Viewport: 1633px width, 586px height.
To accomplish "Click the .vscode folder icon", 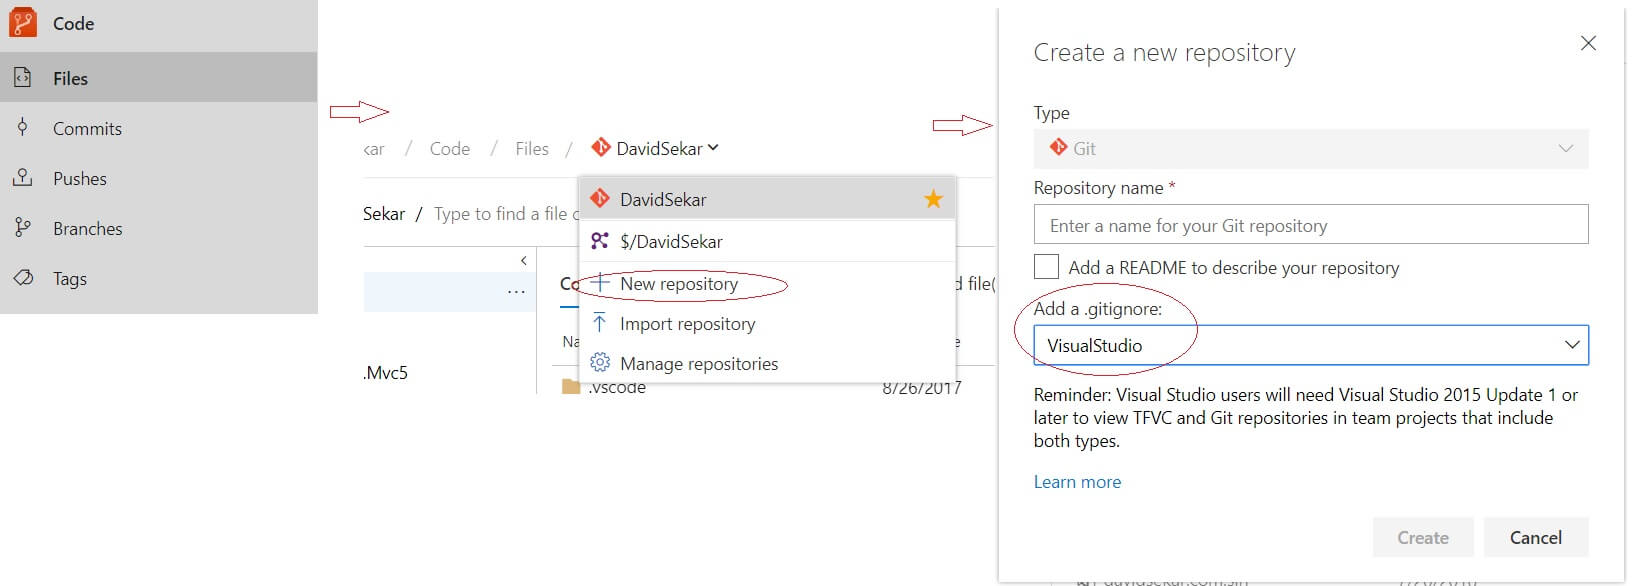I will [x=571, y=387].
